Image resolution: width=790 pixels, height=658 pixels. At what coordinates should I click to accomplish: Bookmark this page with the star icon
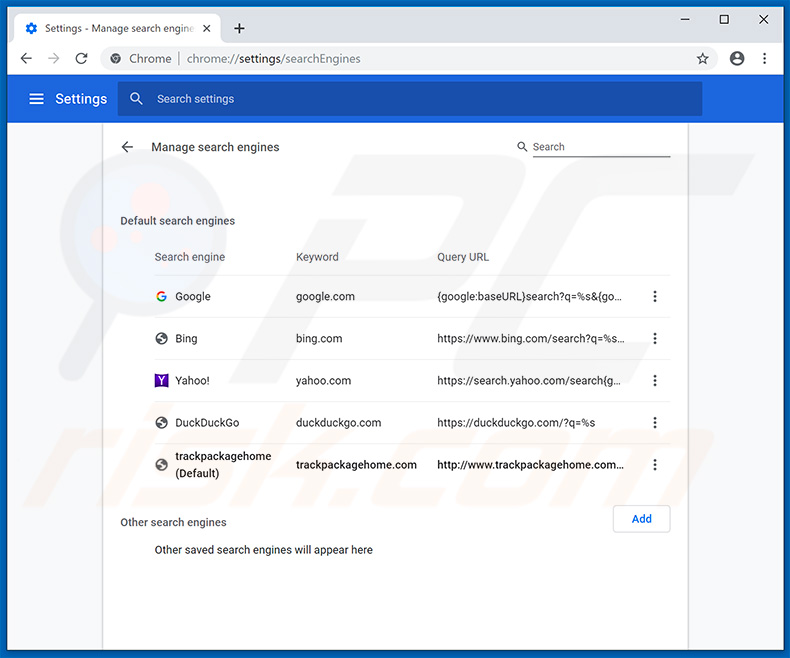point(702,58)
